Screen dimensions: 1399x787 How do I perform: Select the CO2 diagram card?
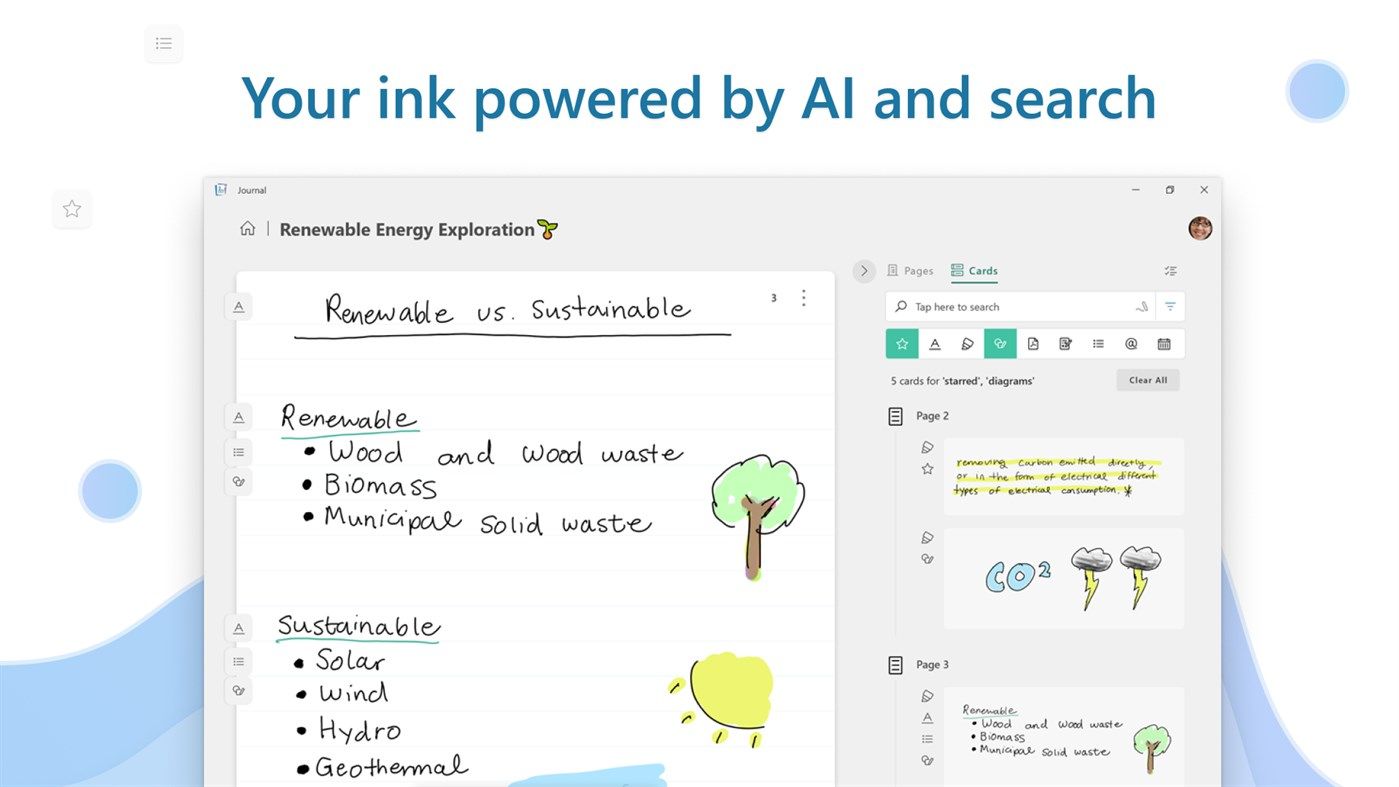pyautogui.click(x=1063, y=578)
